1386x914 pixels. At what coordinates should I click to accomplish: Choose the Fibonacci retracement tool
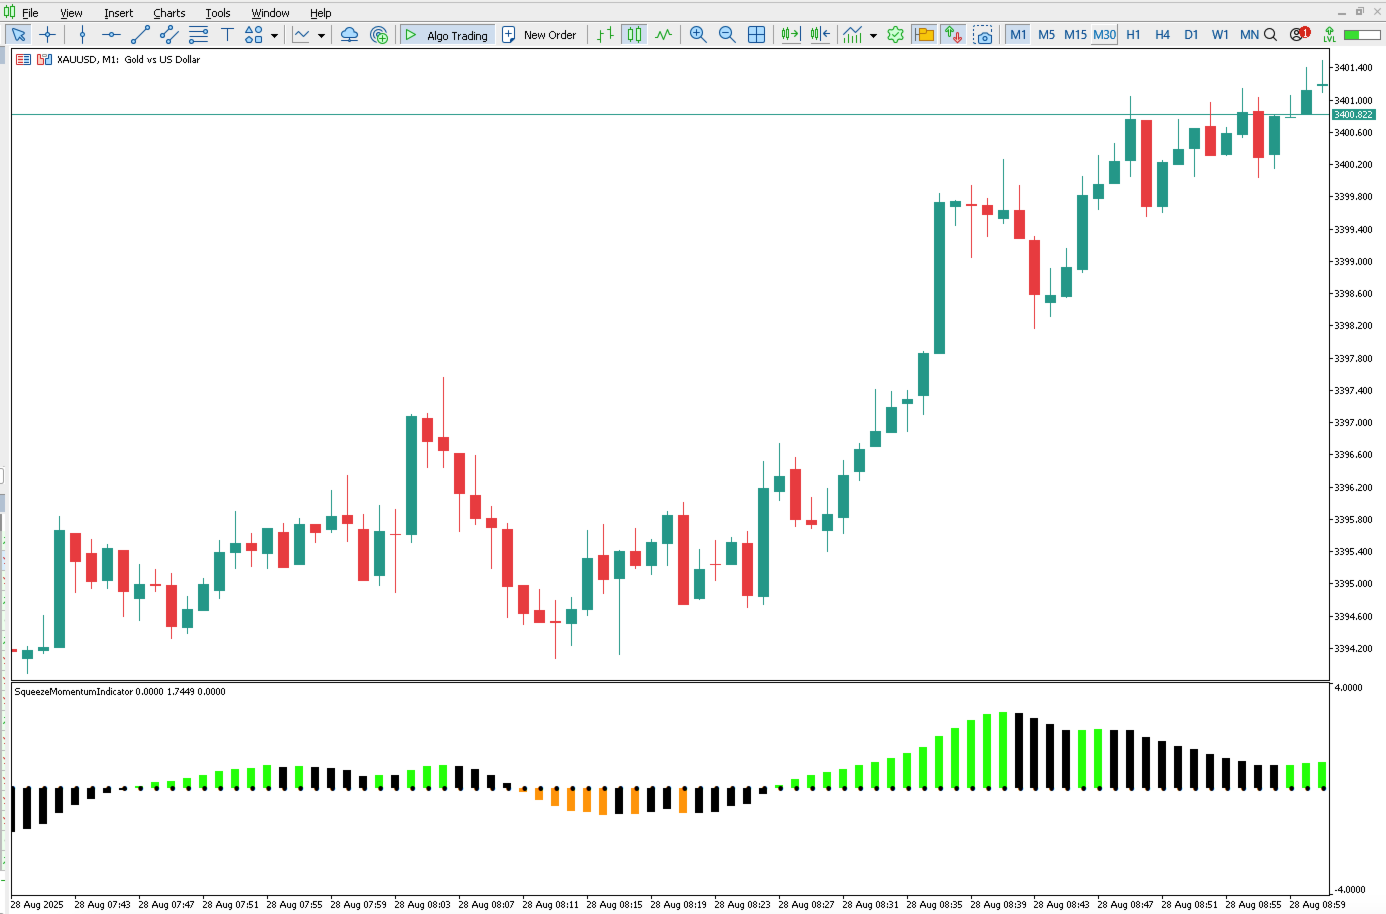tap(198, 35)
